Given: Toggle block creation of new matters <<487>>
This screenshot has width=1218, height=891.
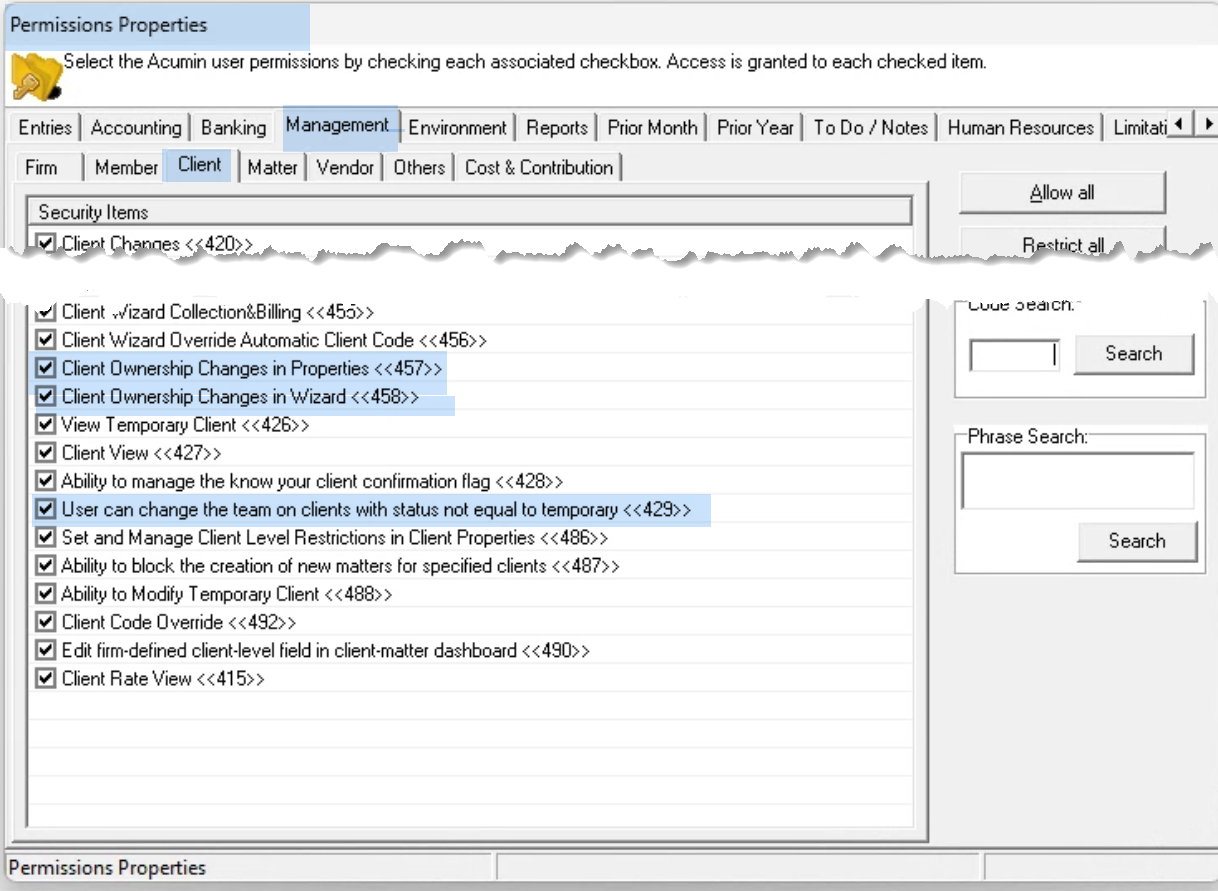Looking at the screenshot, I should pos(45,566).
